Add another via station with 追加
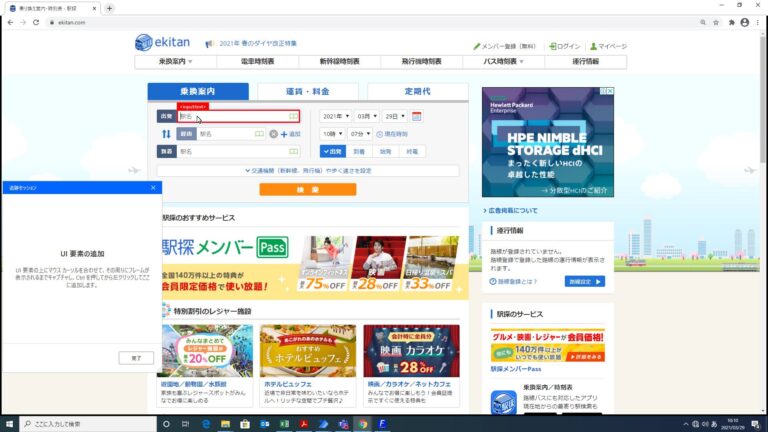 tap(290, 134)
